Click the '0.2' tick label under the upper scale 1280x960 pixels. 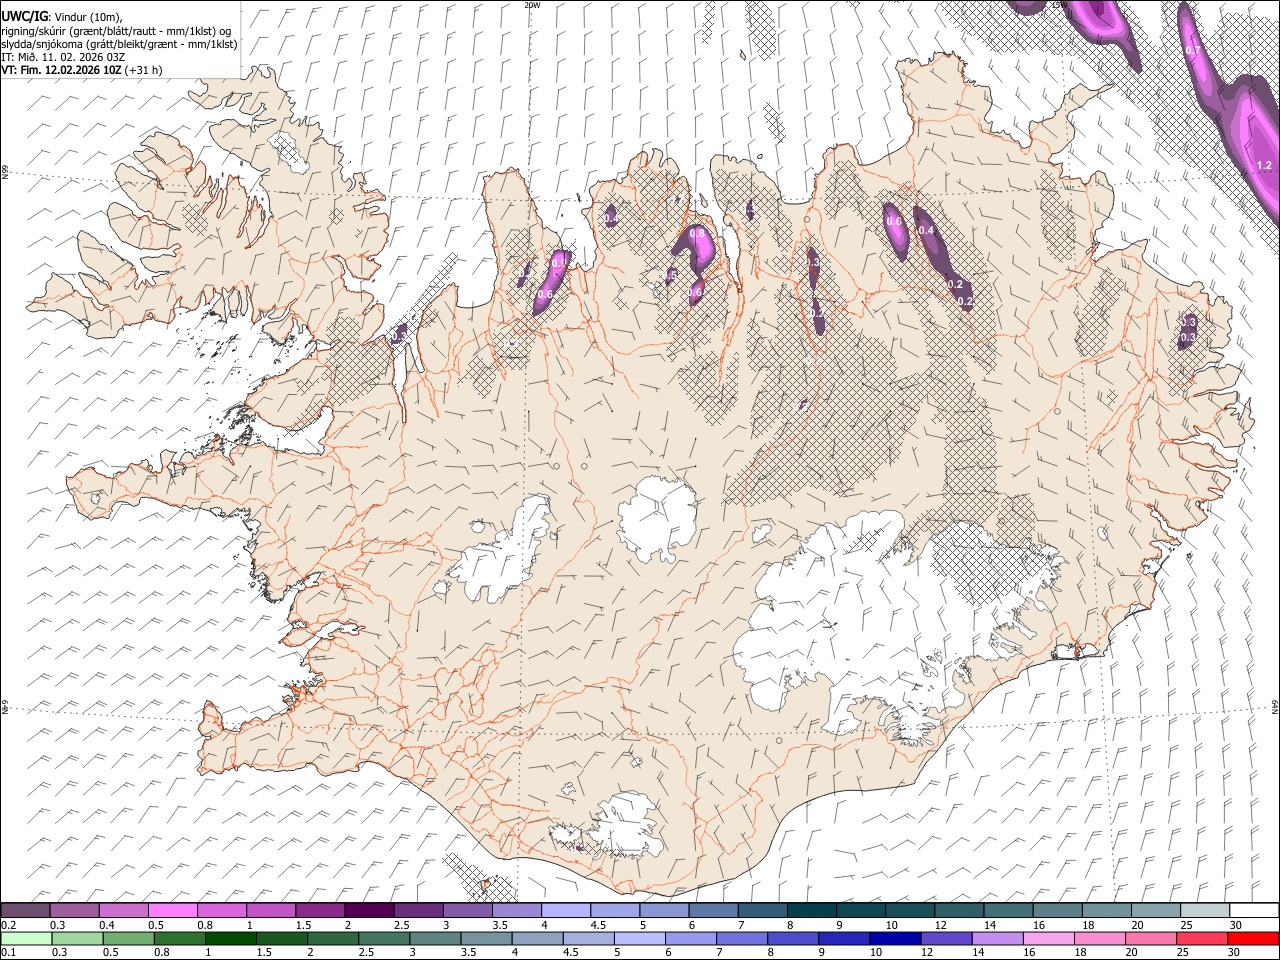point(7,925)
